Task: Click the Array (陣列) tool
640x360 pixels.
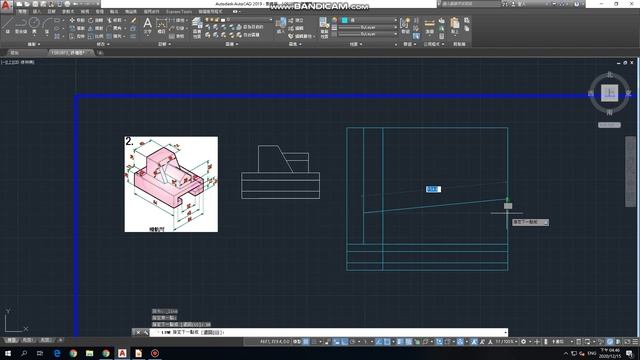Action: click(115, 36)
